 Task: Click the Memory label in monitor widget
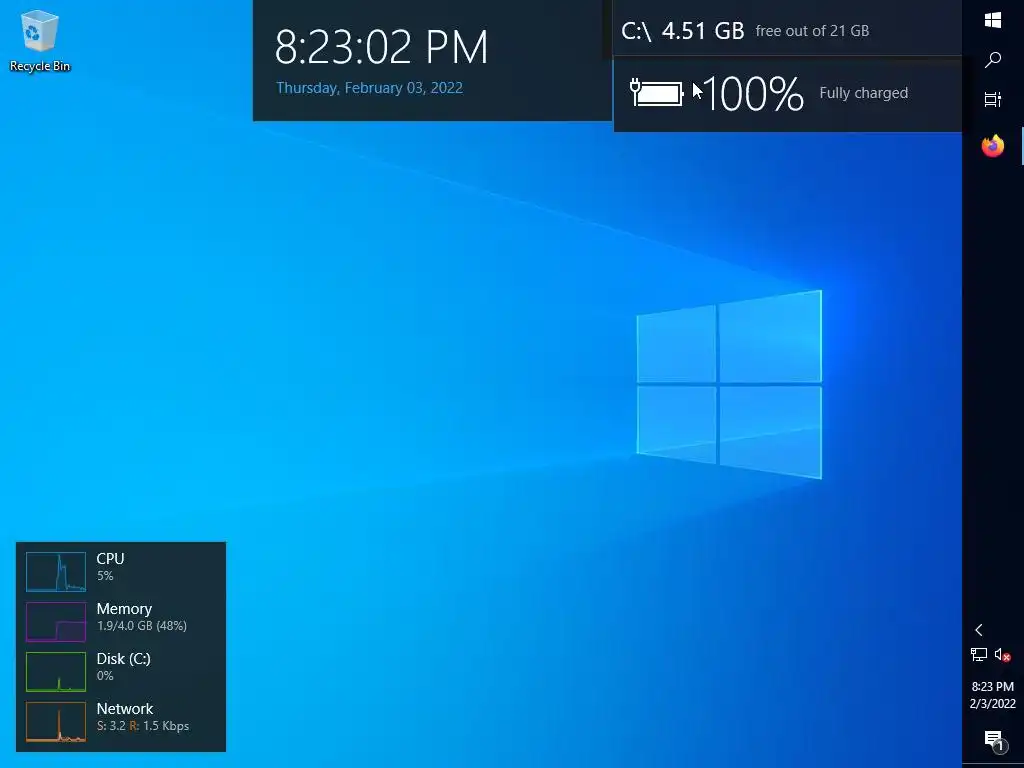(x=124, y=609)
